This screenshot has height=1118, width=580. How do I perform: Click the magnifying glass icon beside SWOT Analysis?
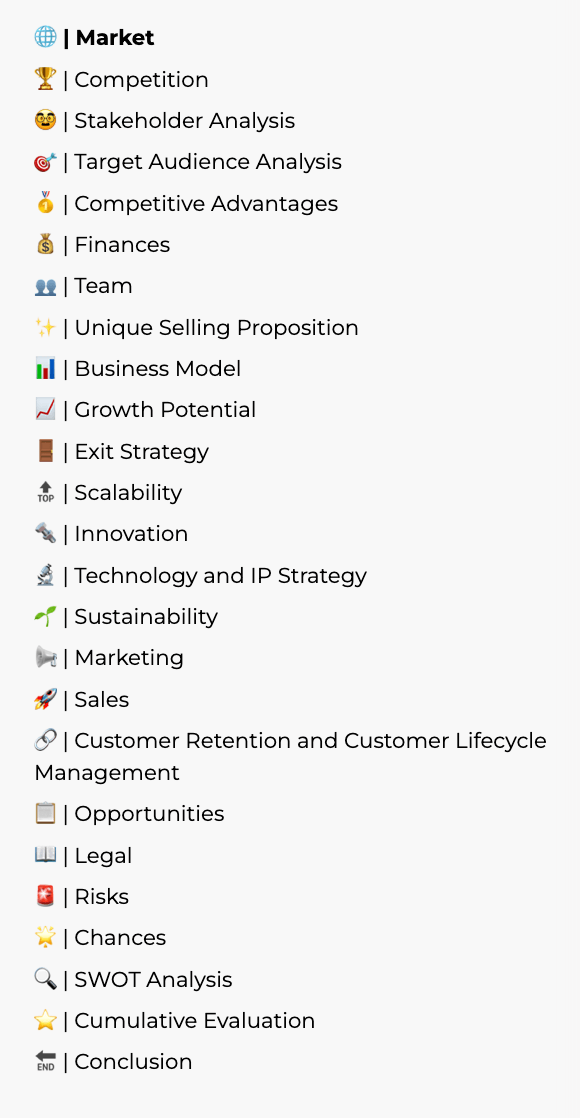[46, 979]
